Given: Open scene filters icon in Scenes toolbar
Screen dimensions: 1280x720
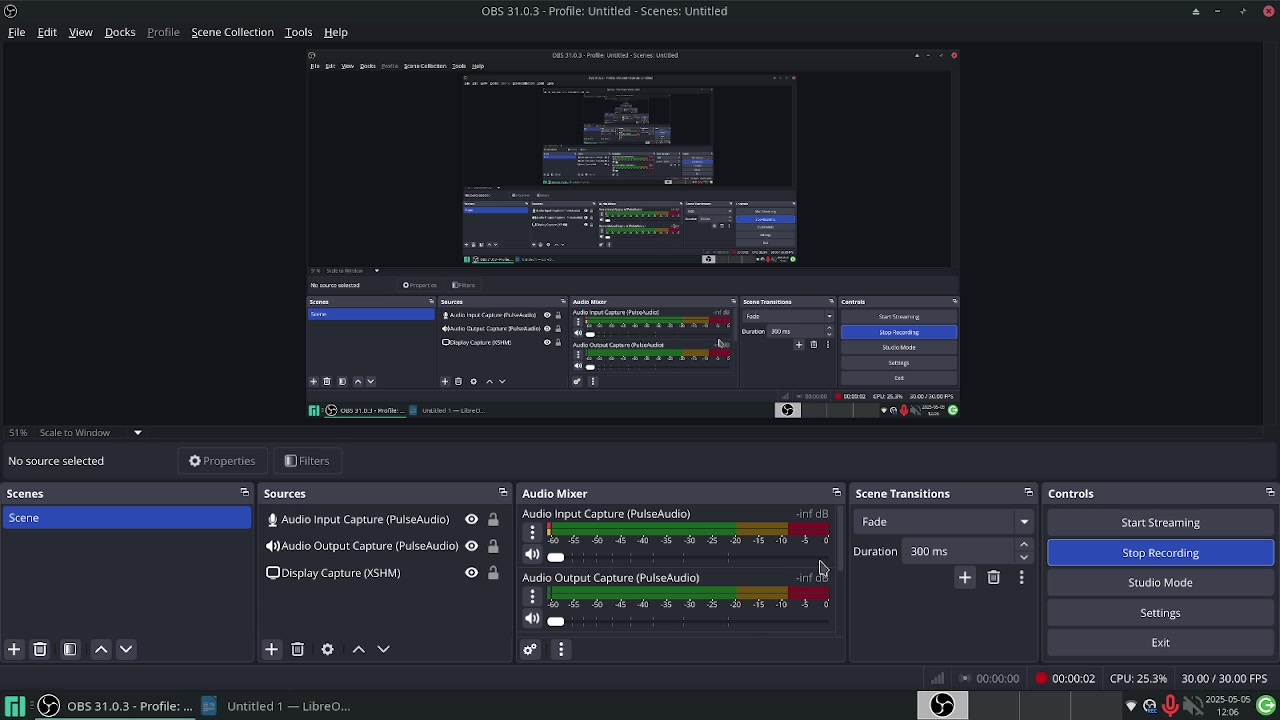Looking at the screenshot, I should pyautogui.click(x=70, y=650).
